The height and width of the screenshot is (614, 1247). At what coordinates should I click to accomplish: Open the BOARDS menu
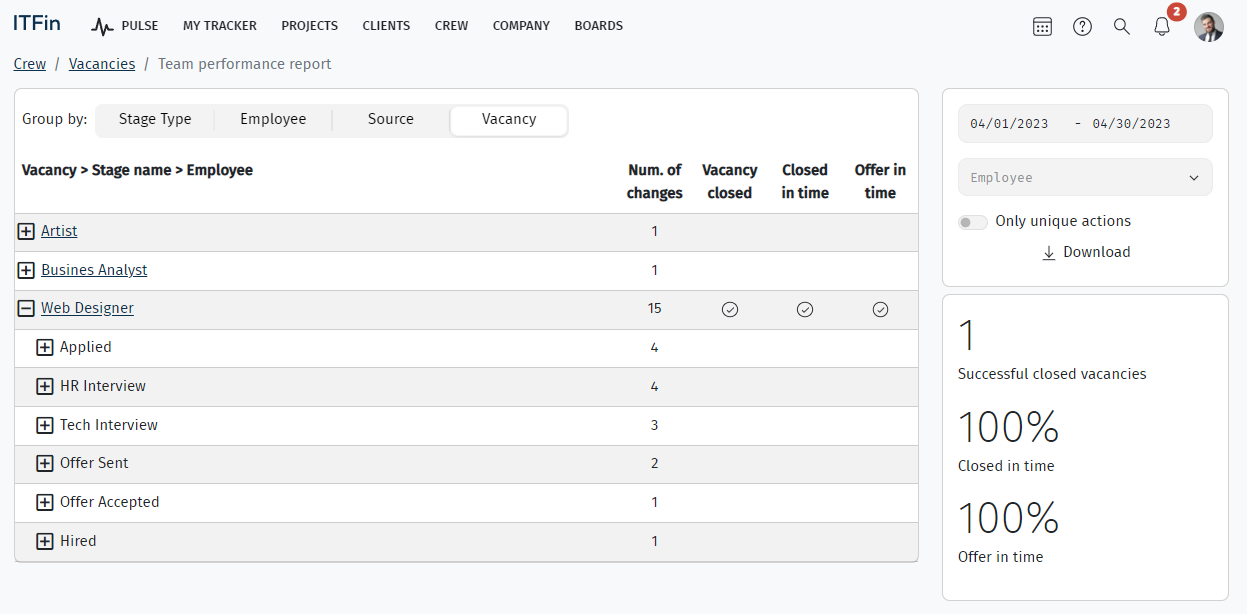point(599,26)
